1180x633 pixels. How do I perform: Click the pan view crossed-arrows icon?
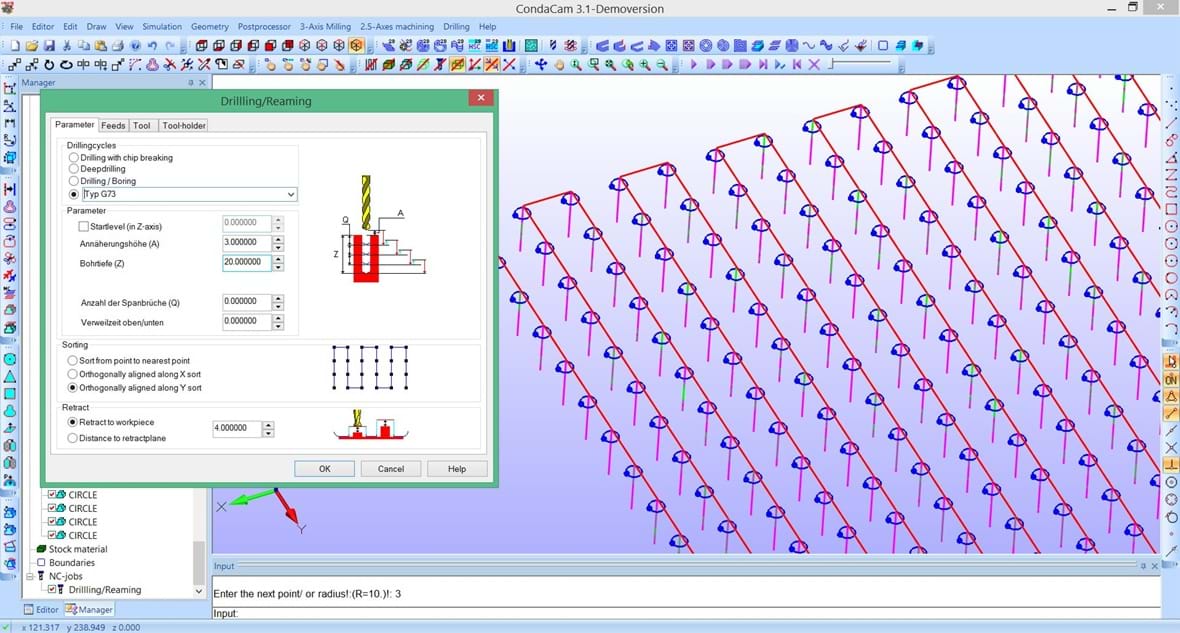tap(540, 65)
